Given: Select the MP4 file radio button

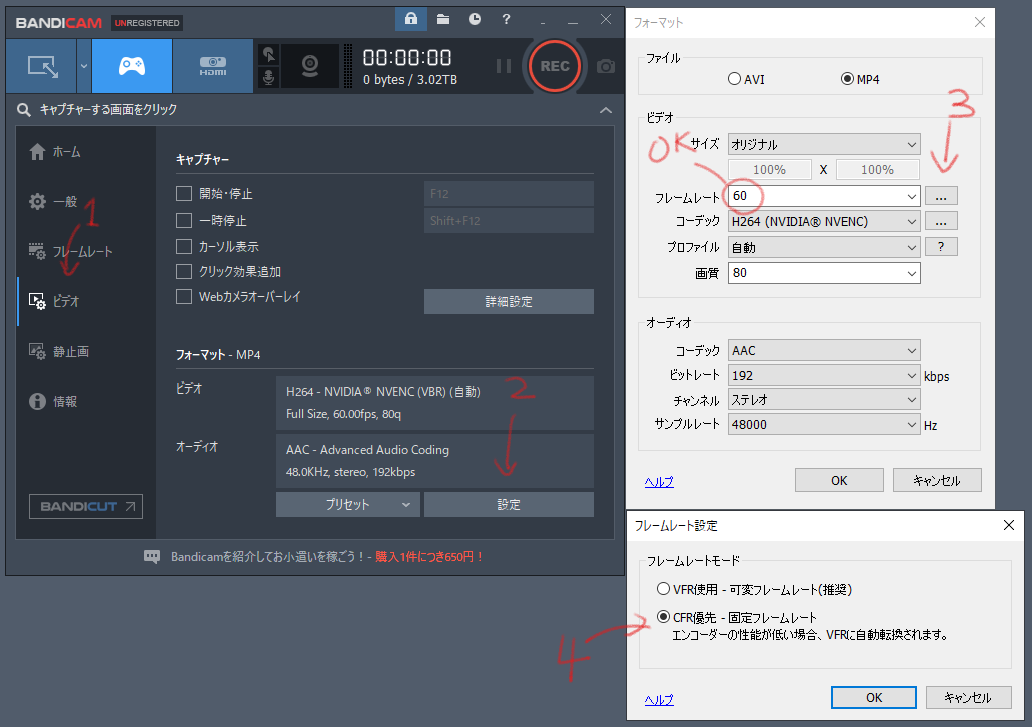Looking at the screenshot, I should point(848,79).
